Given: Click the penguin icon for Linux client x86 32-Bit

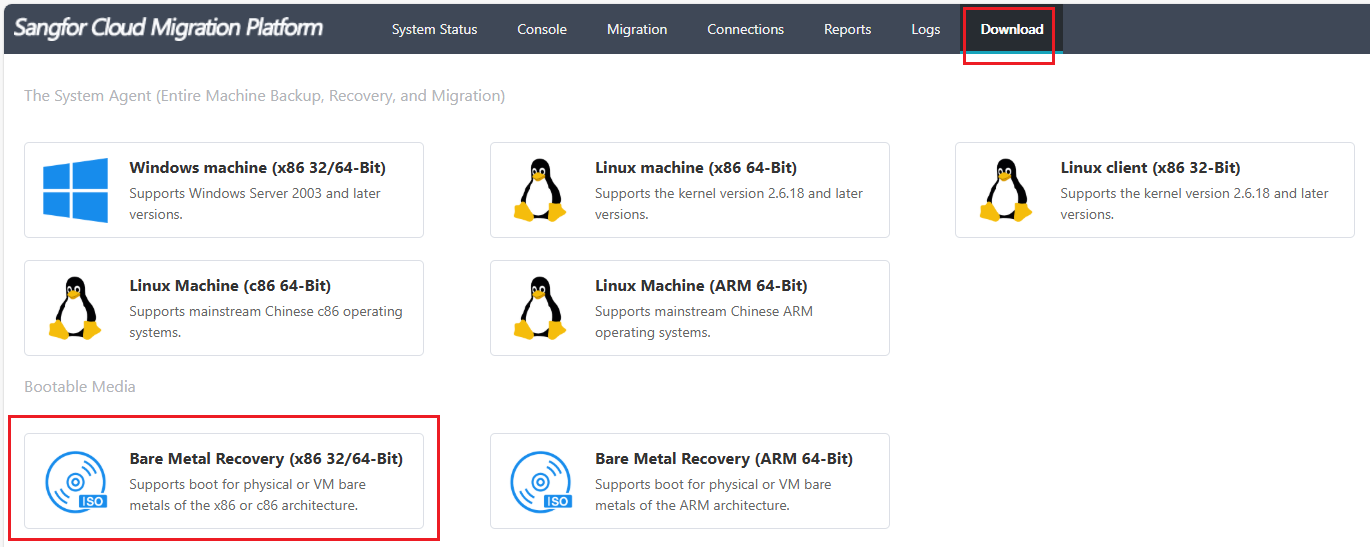Looking at the screenshot, I should coord(1006,190).
